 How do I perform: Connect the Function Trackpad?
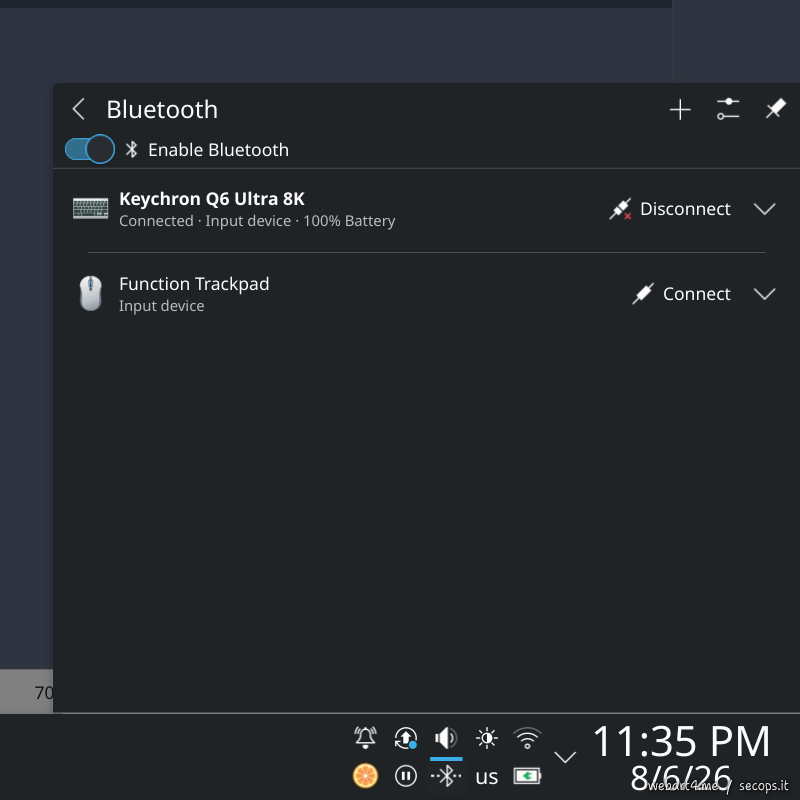[x=681, y=294]
